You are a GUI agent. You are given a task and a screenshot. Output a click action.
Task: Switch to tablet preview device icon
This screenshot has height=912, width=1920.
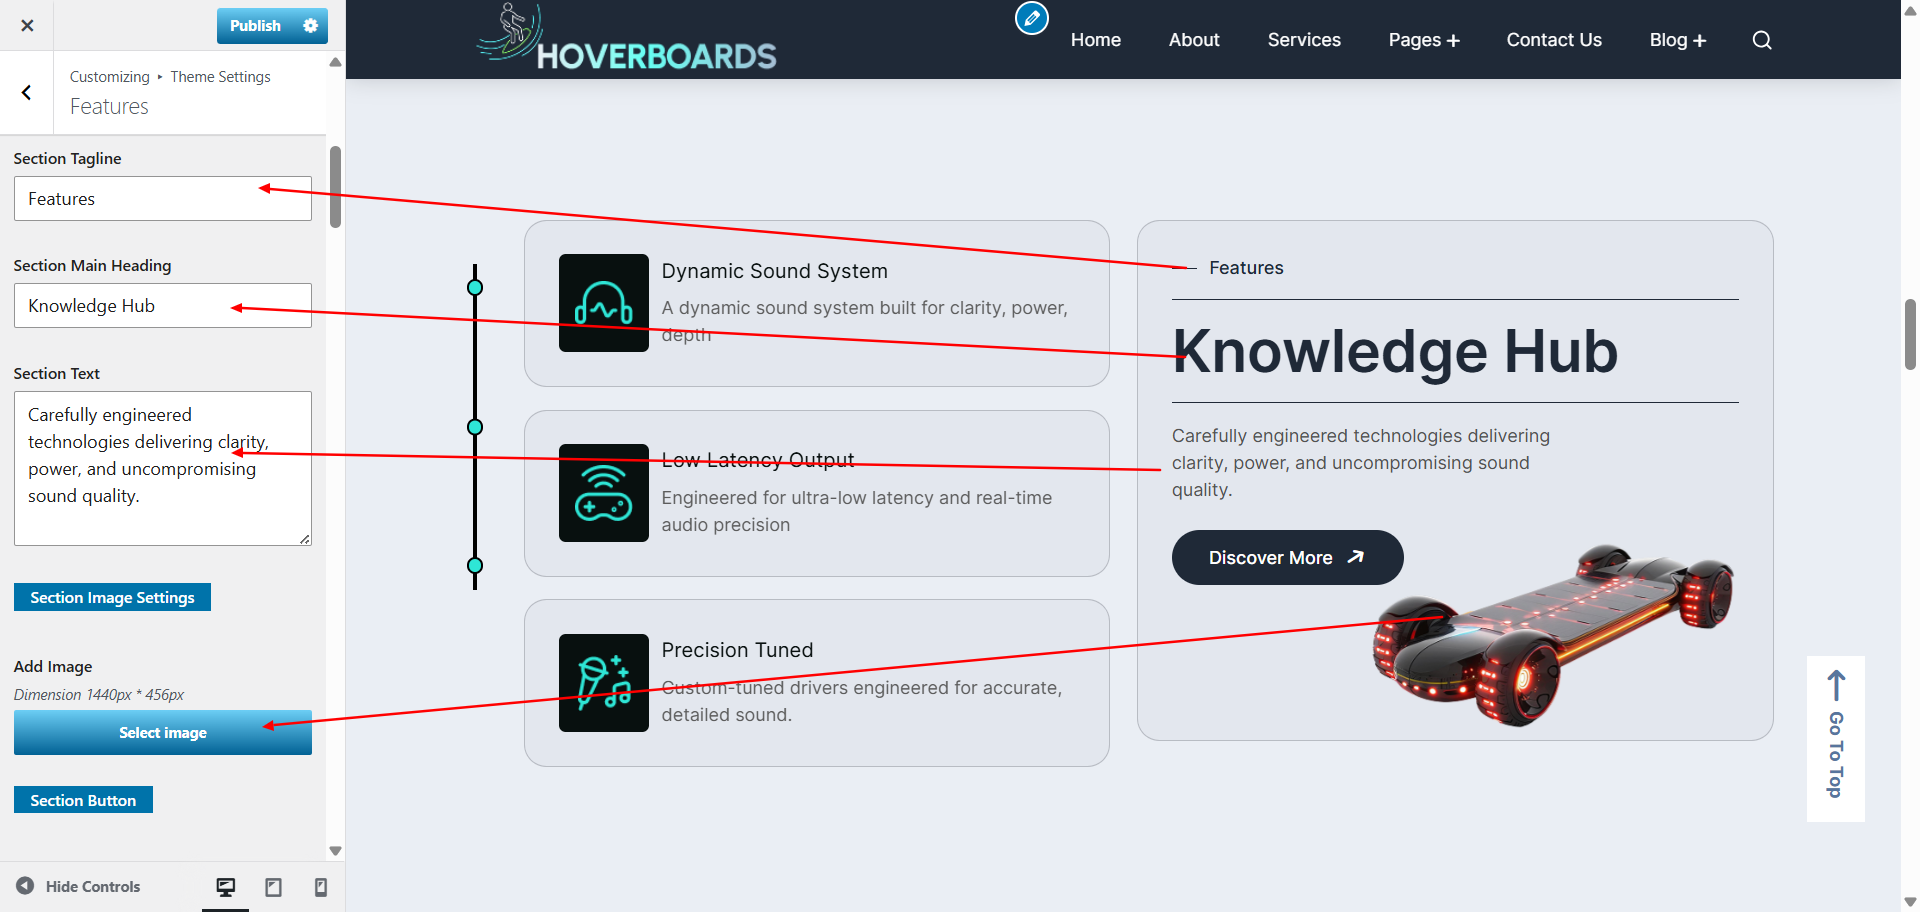tap(273, 887)
